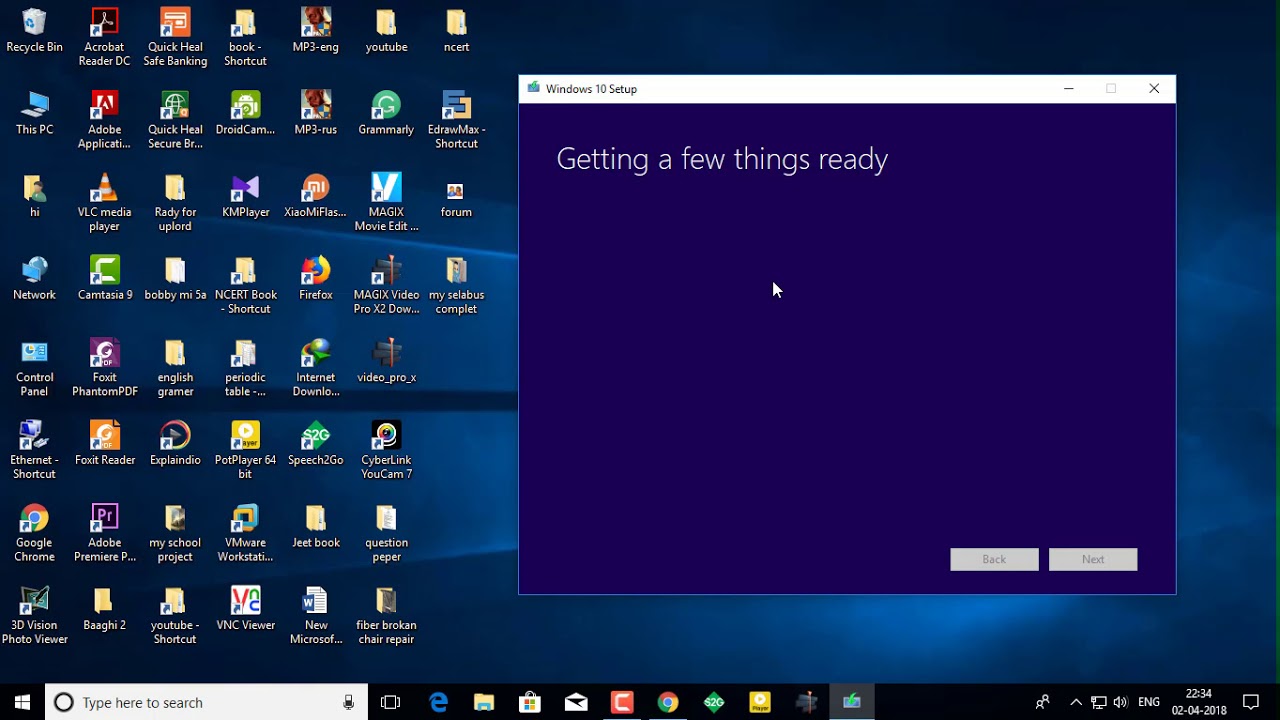Open the network icon in system tray
The height and width of the screenshot is (720, 1280).
(x=1098, y=702)
